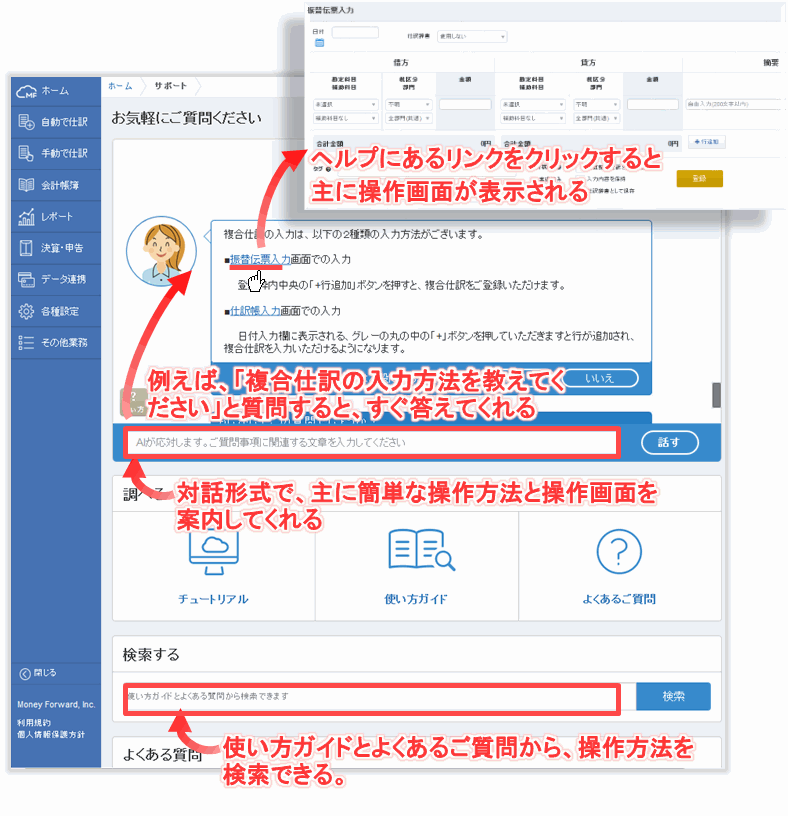Click the 貸方 column header
This screenshot has height=816, width=788.
click(x=588, y=62)
